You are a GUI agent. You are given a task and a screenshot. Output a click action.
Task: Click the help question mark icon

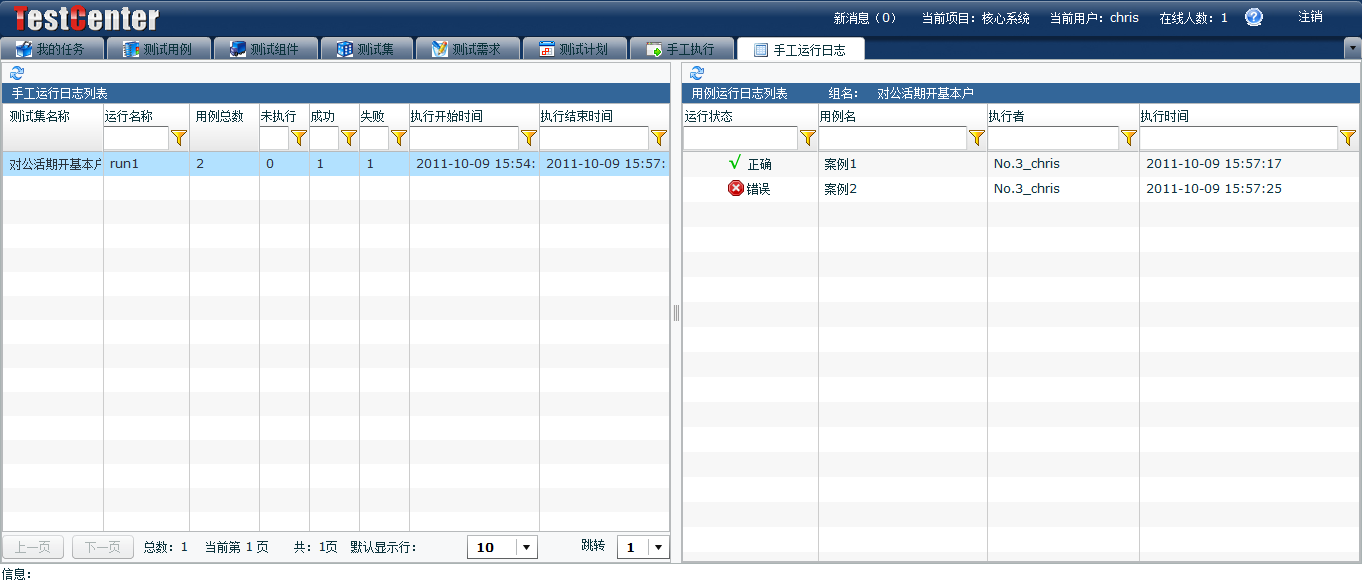[1253, 17]
